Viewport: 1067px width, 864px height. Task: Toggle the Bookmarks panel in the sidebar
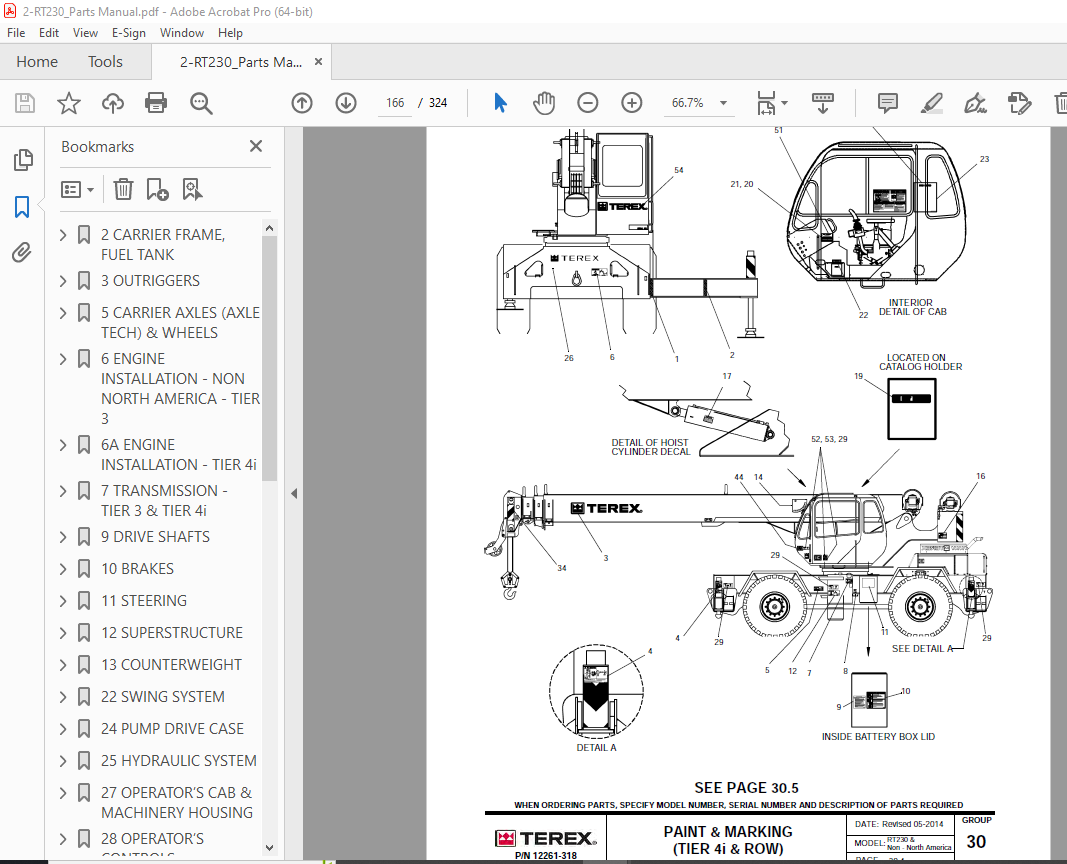[22, 207]
